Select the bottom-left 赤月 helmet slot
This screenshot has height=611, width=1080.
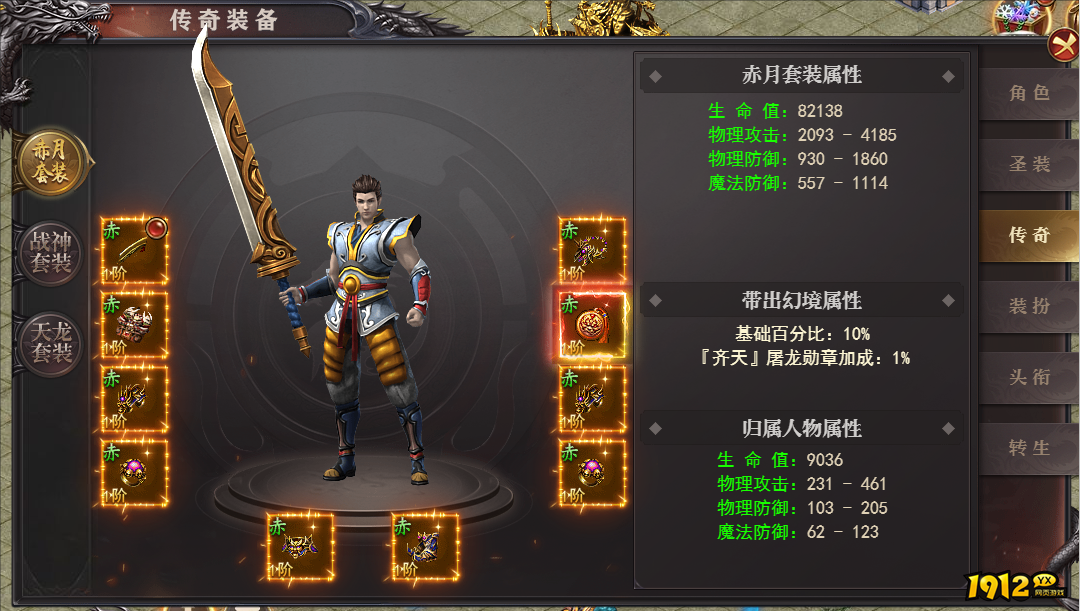click(x=300, y=546)
